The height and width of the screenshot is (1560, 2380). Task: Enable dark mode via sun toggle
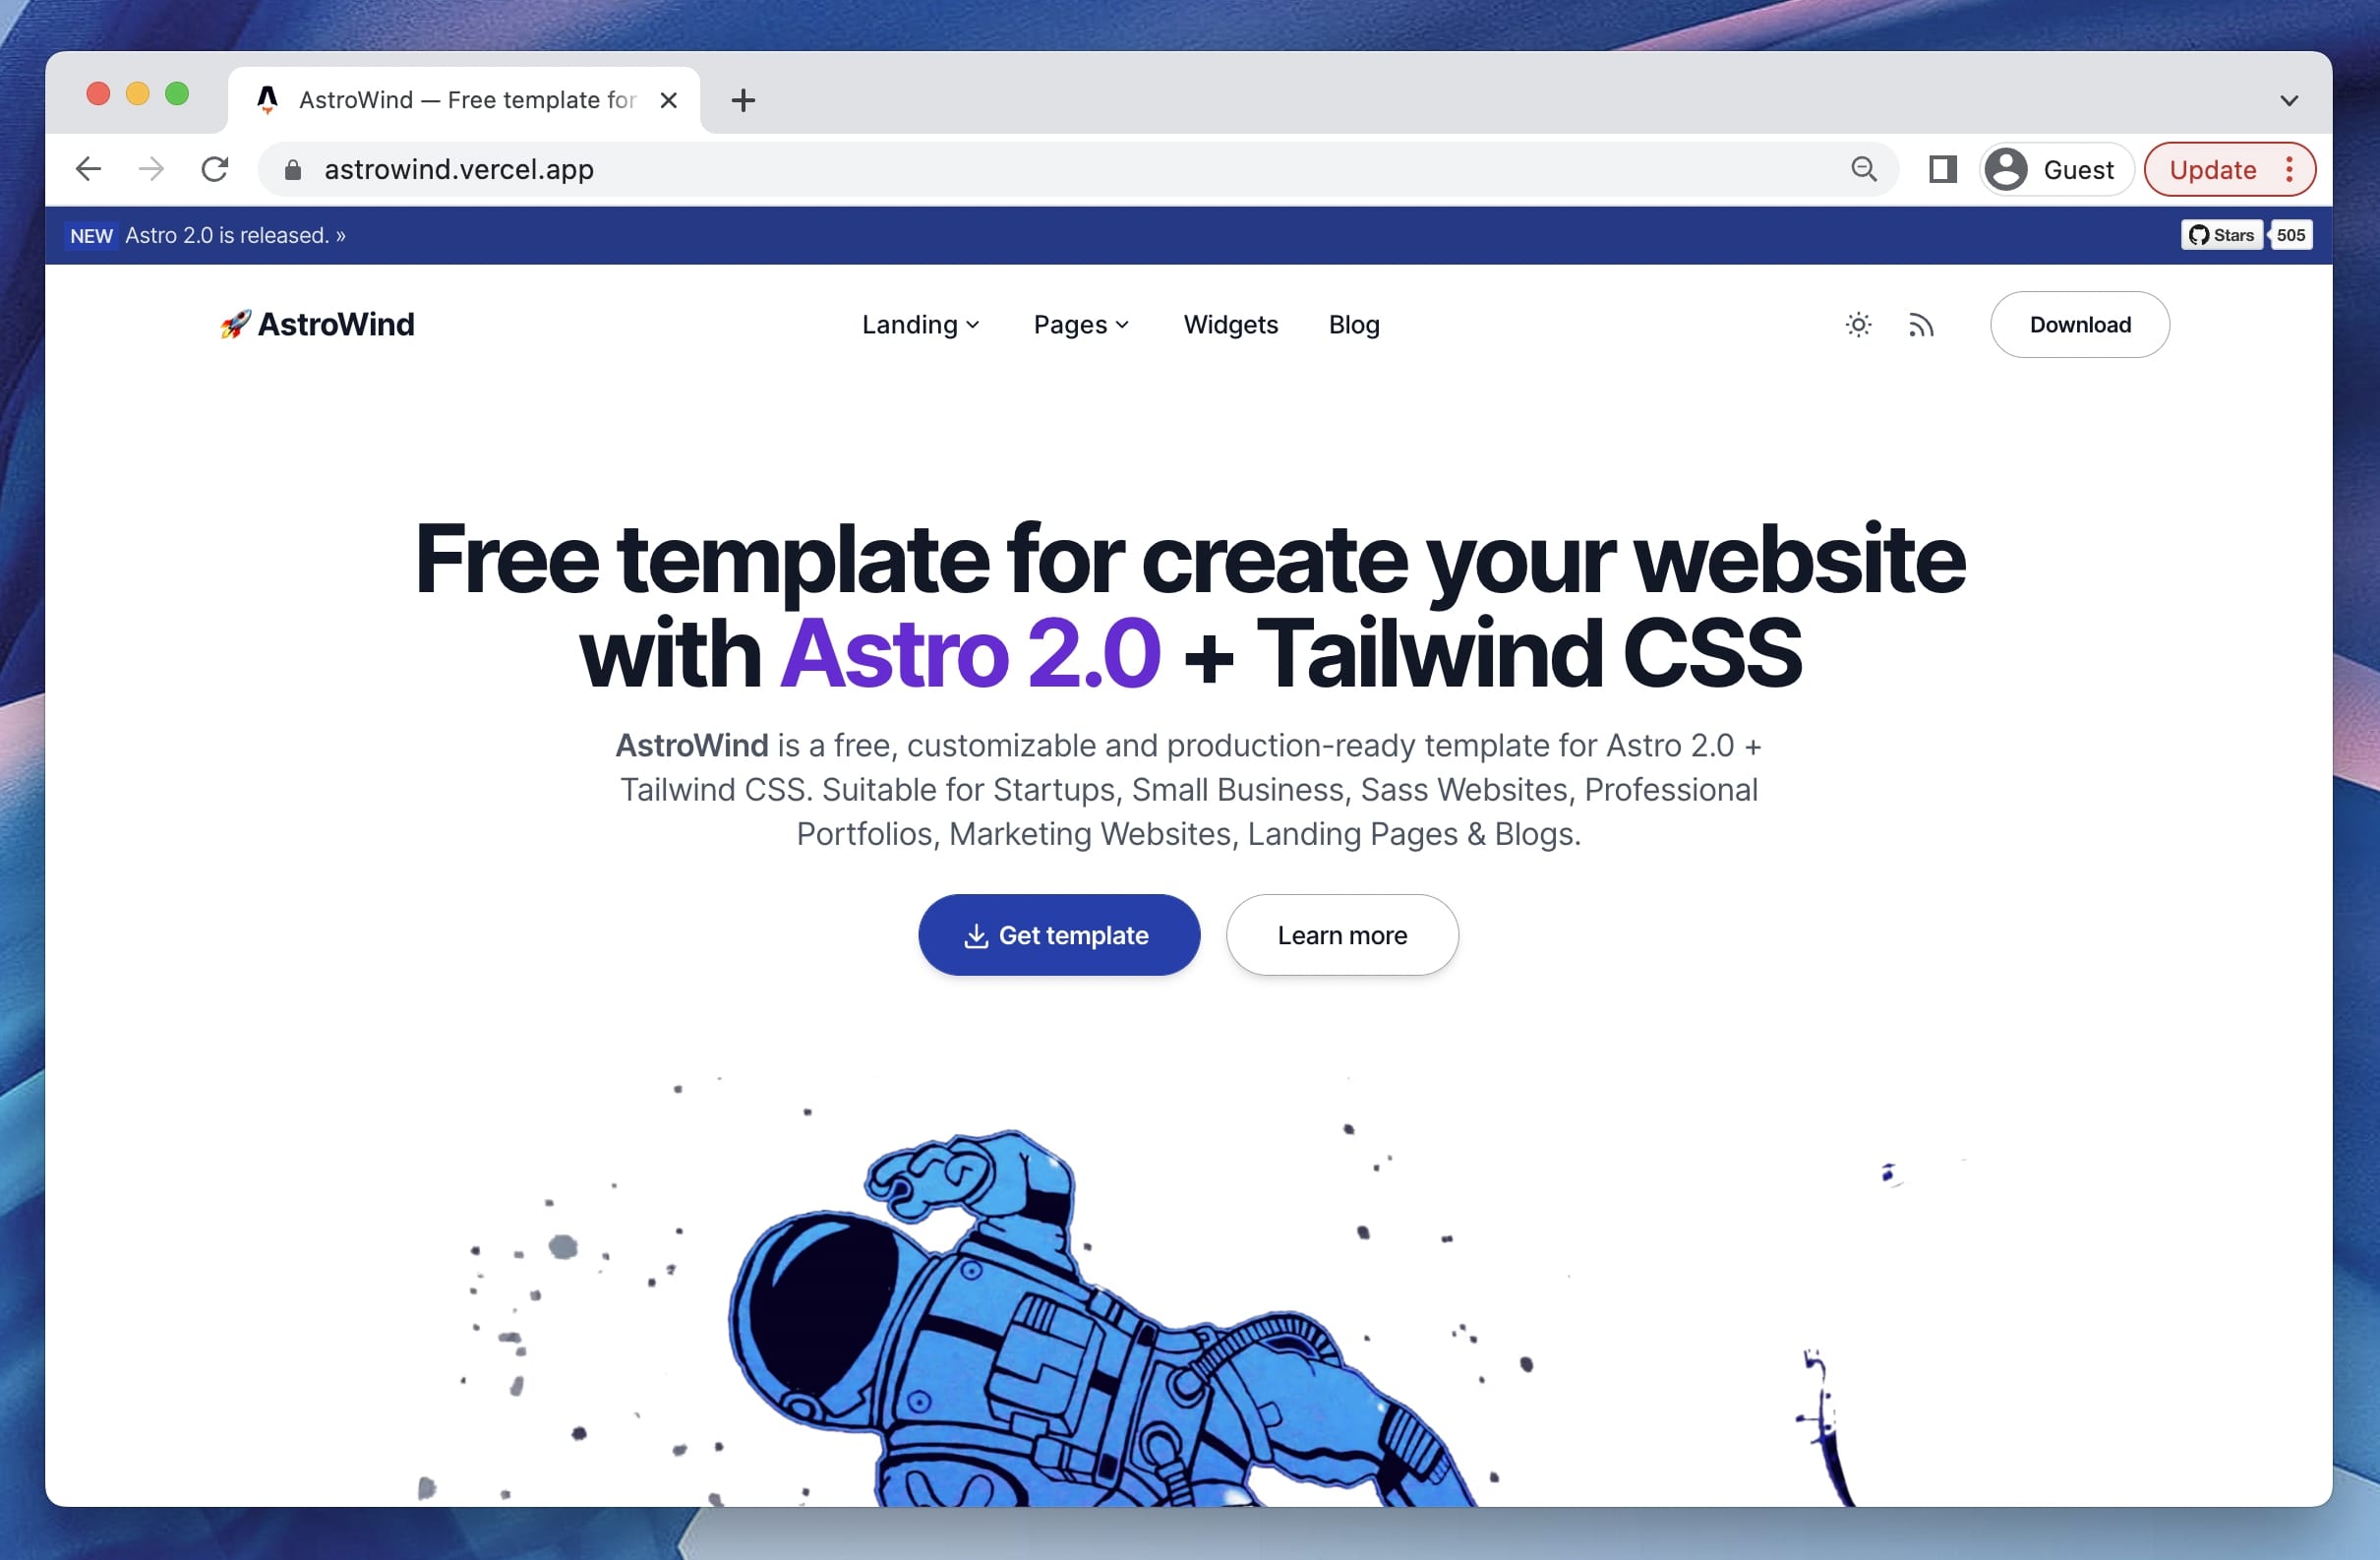1856,324
